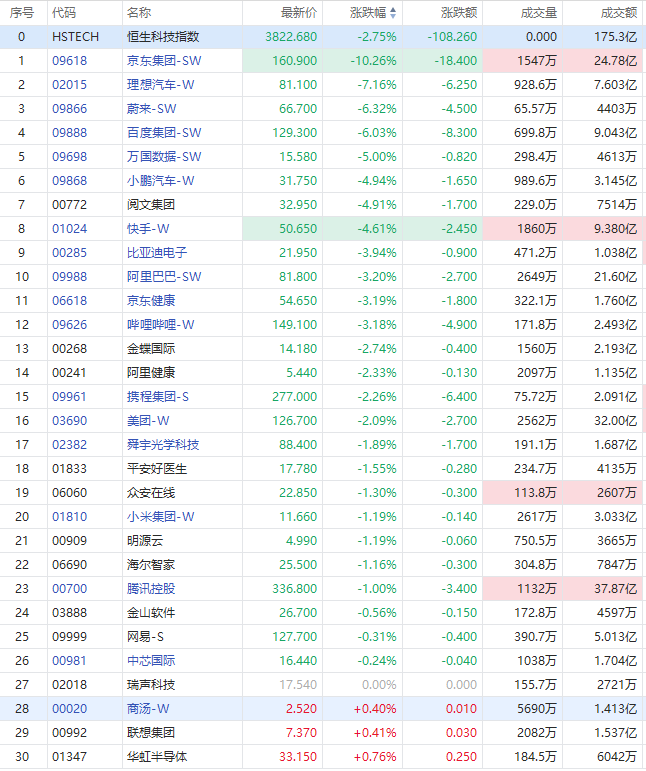Open 阿里巴巴-SW stock
The height and width of the screenshot is (771, 646).
click(x=164, y=277)
